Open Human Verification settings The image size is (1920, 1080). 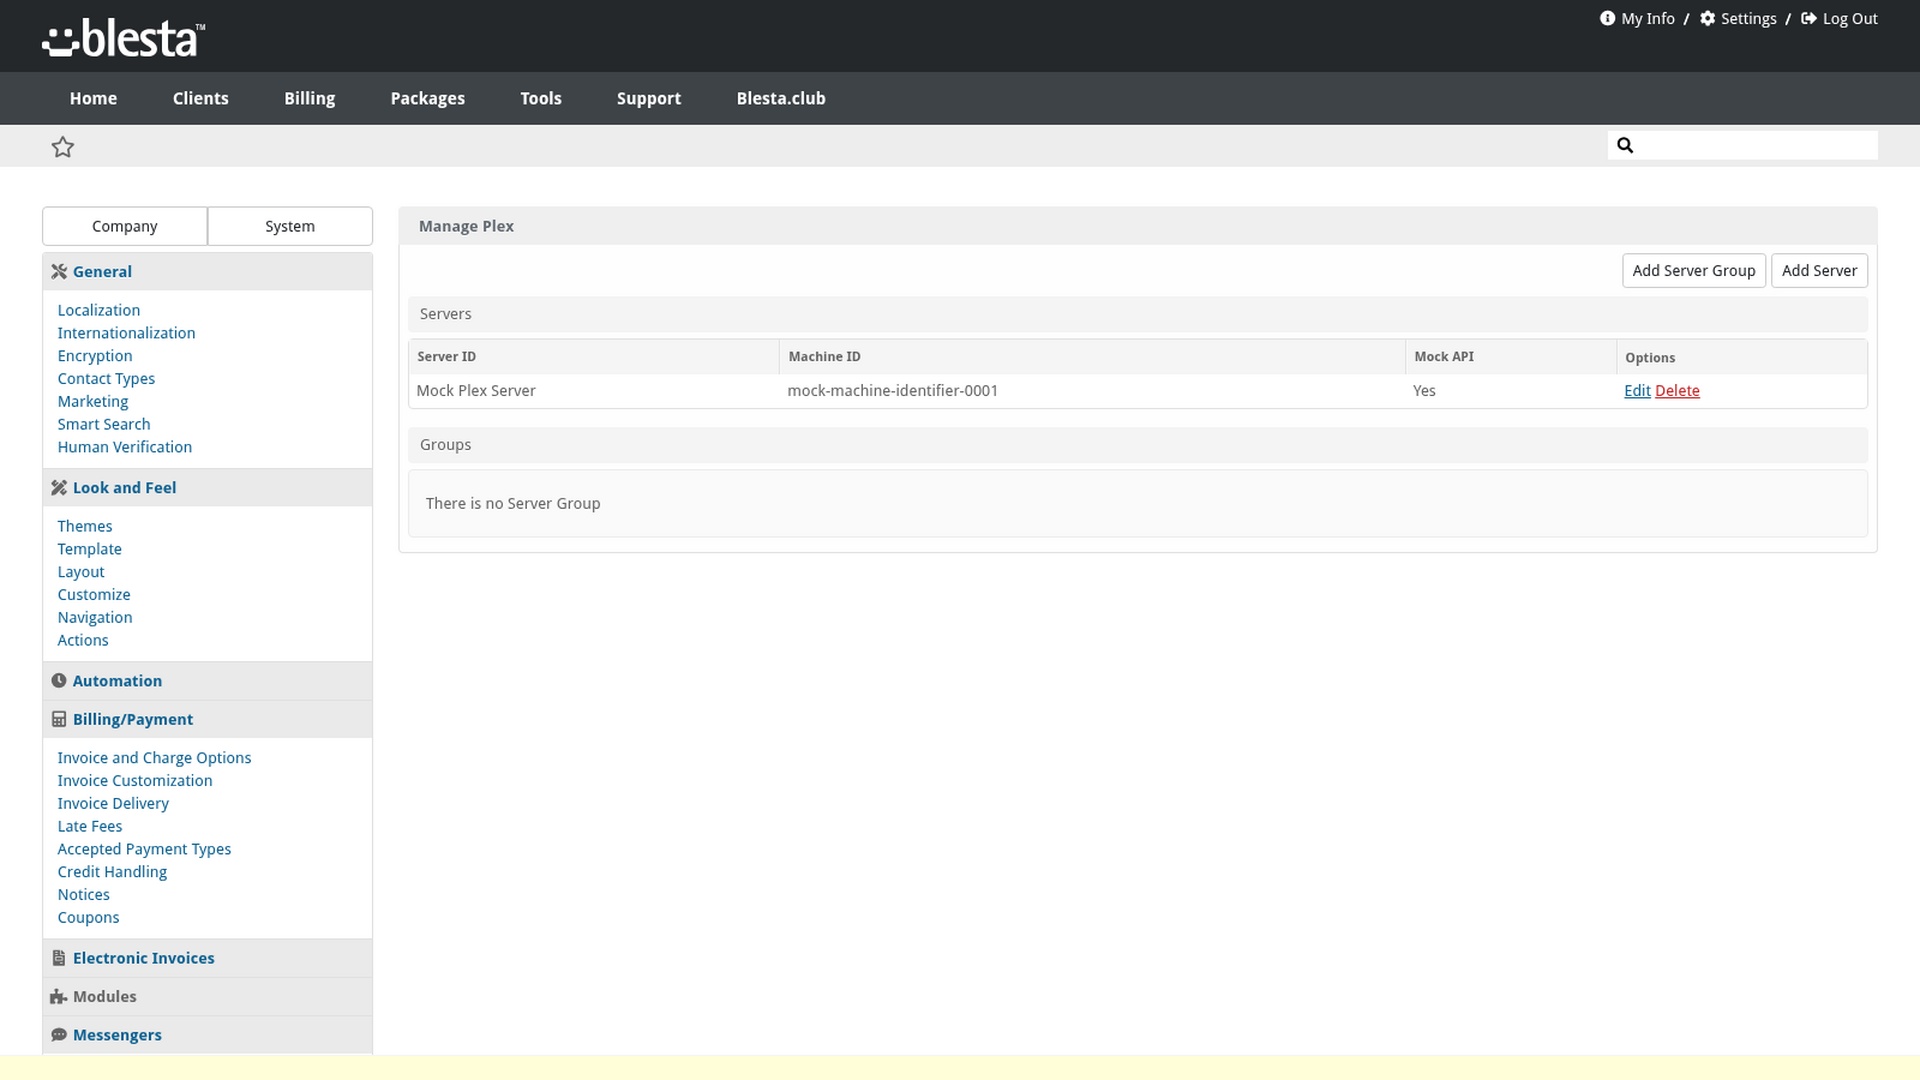(x=125, y=448)
